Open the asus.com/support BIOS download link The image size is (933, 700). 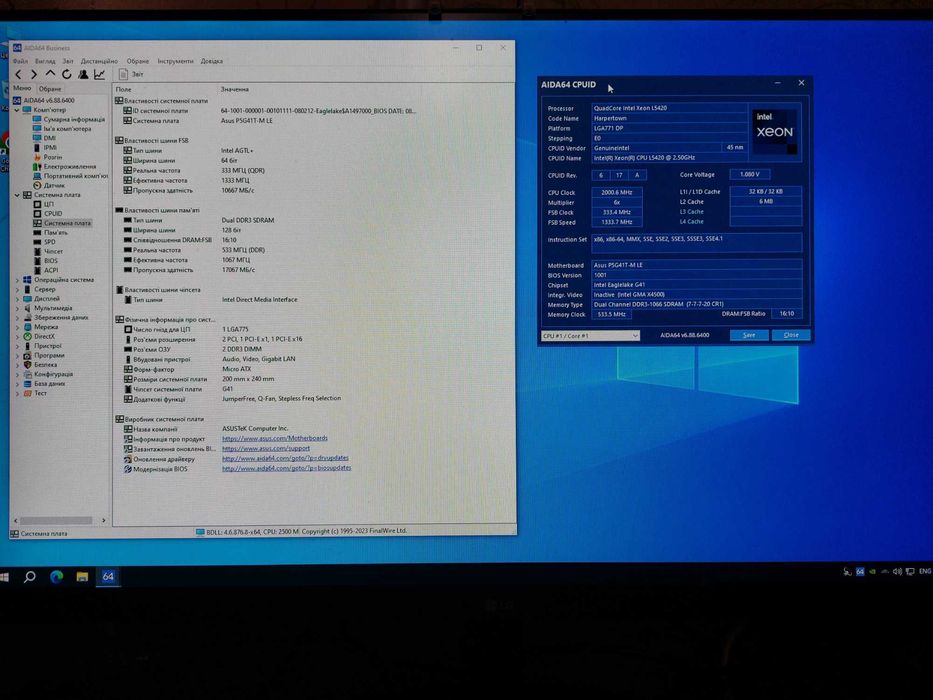[266, 448]
